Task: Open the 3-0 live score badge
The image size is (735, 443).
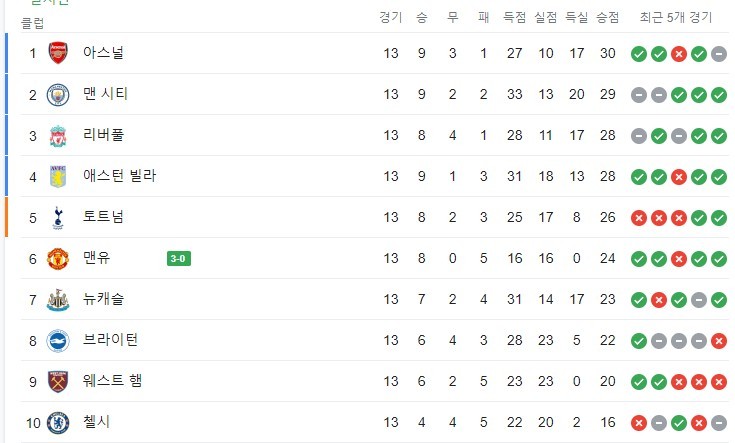Action: click(179, 259)
